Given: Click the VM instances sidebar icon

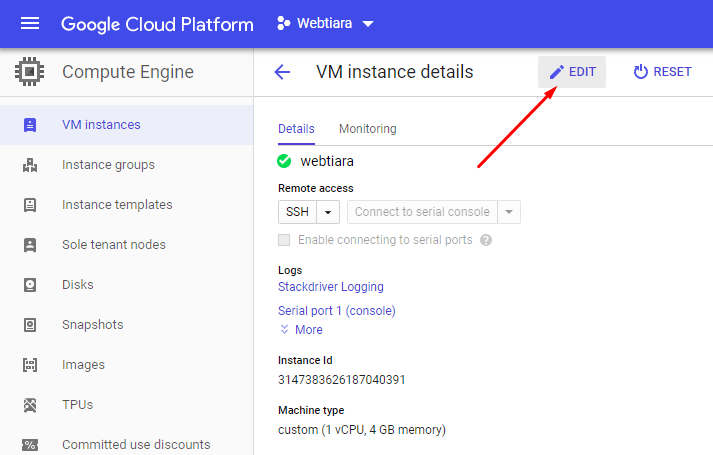Looking at the screenshot, I should (x=30, y=125).
